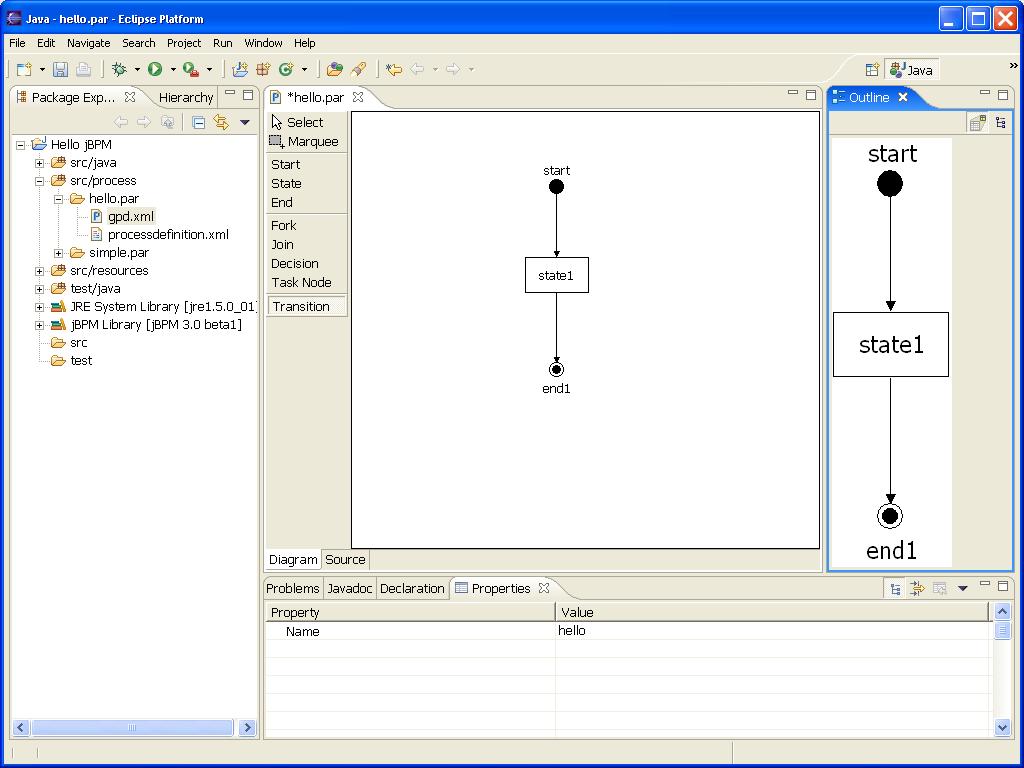Expand the test/java folder

tap(40, 289)
